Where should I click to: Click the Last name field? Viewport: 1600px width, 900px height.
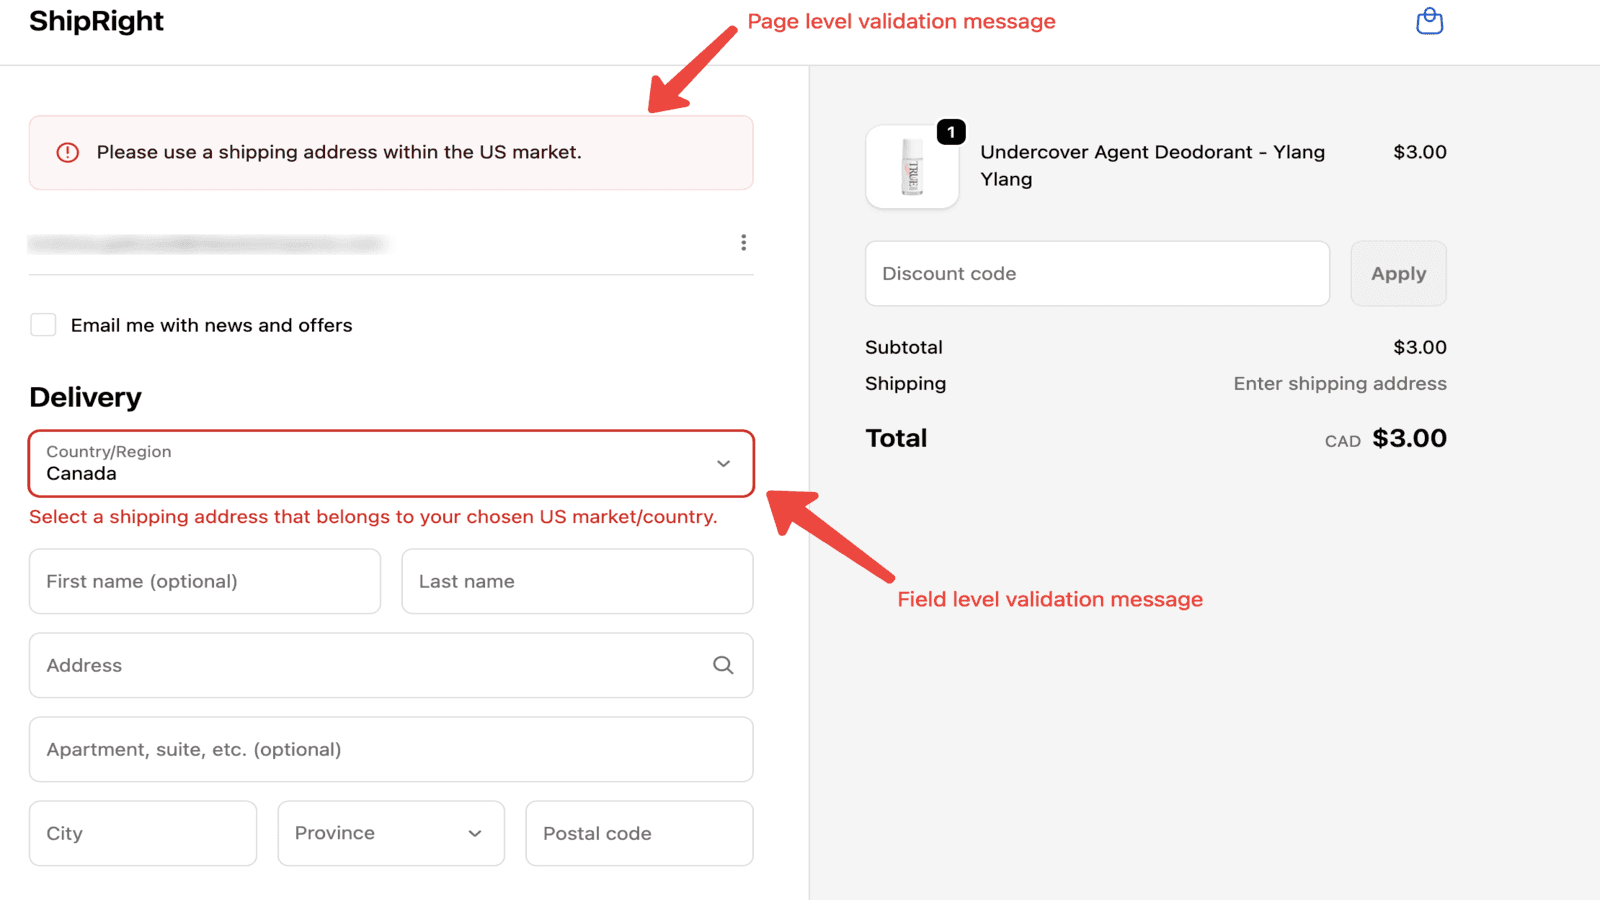coord(577,581)
